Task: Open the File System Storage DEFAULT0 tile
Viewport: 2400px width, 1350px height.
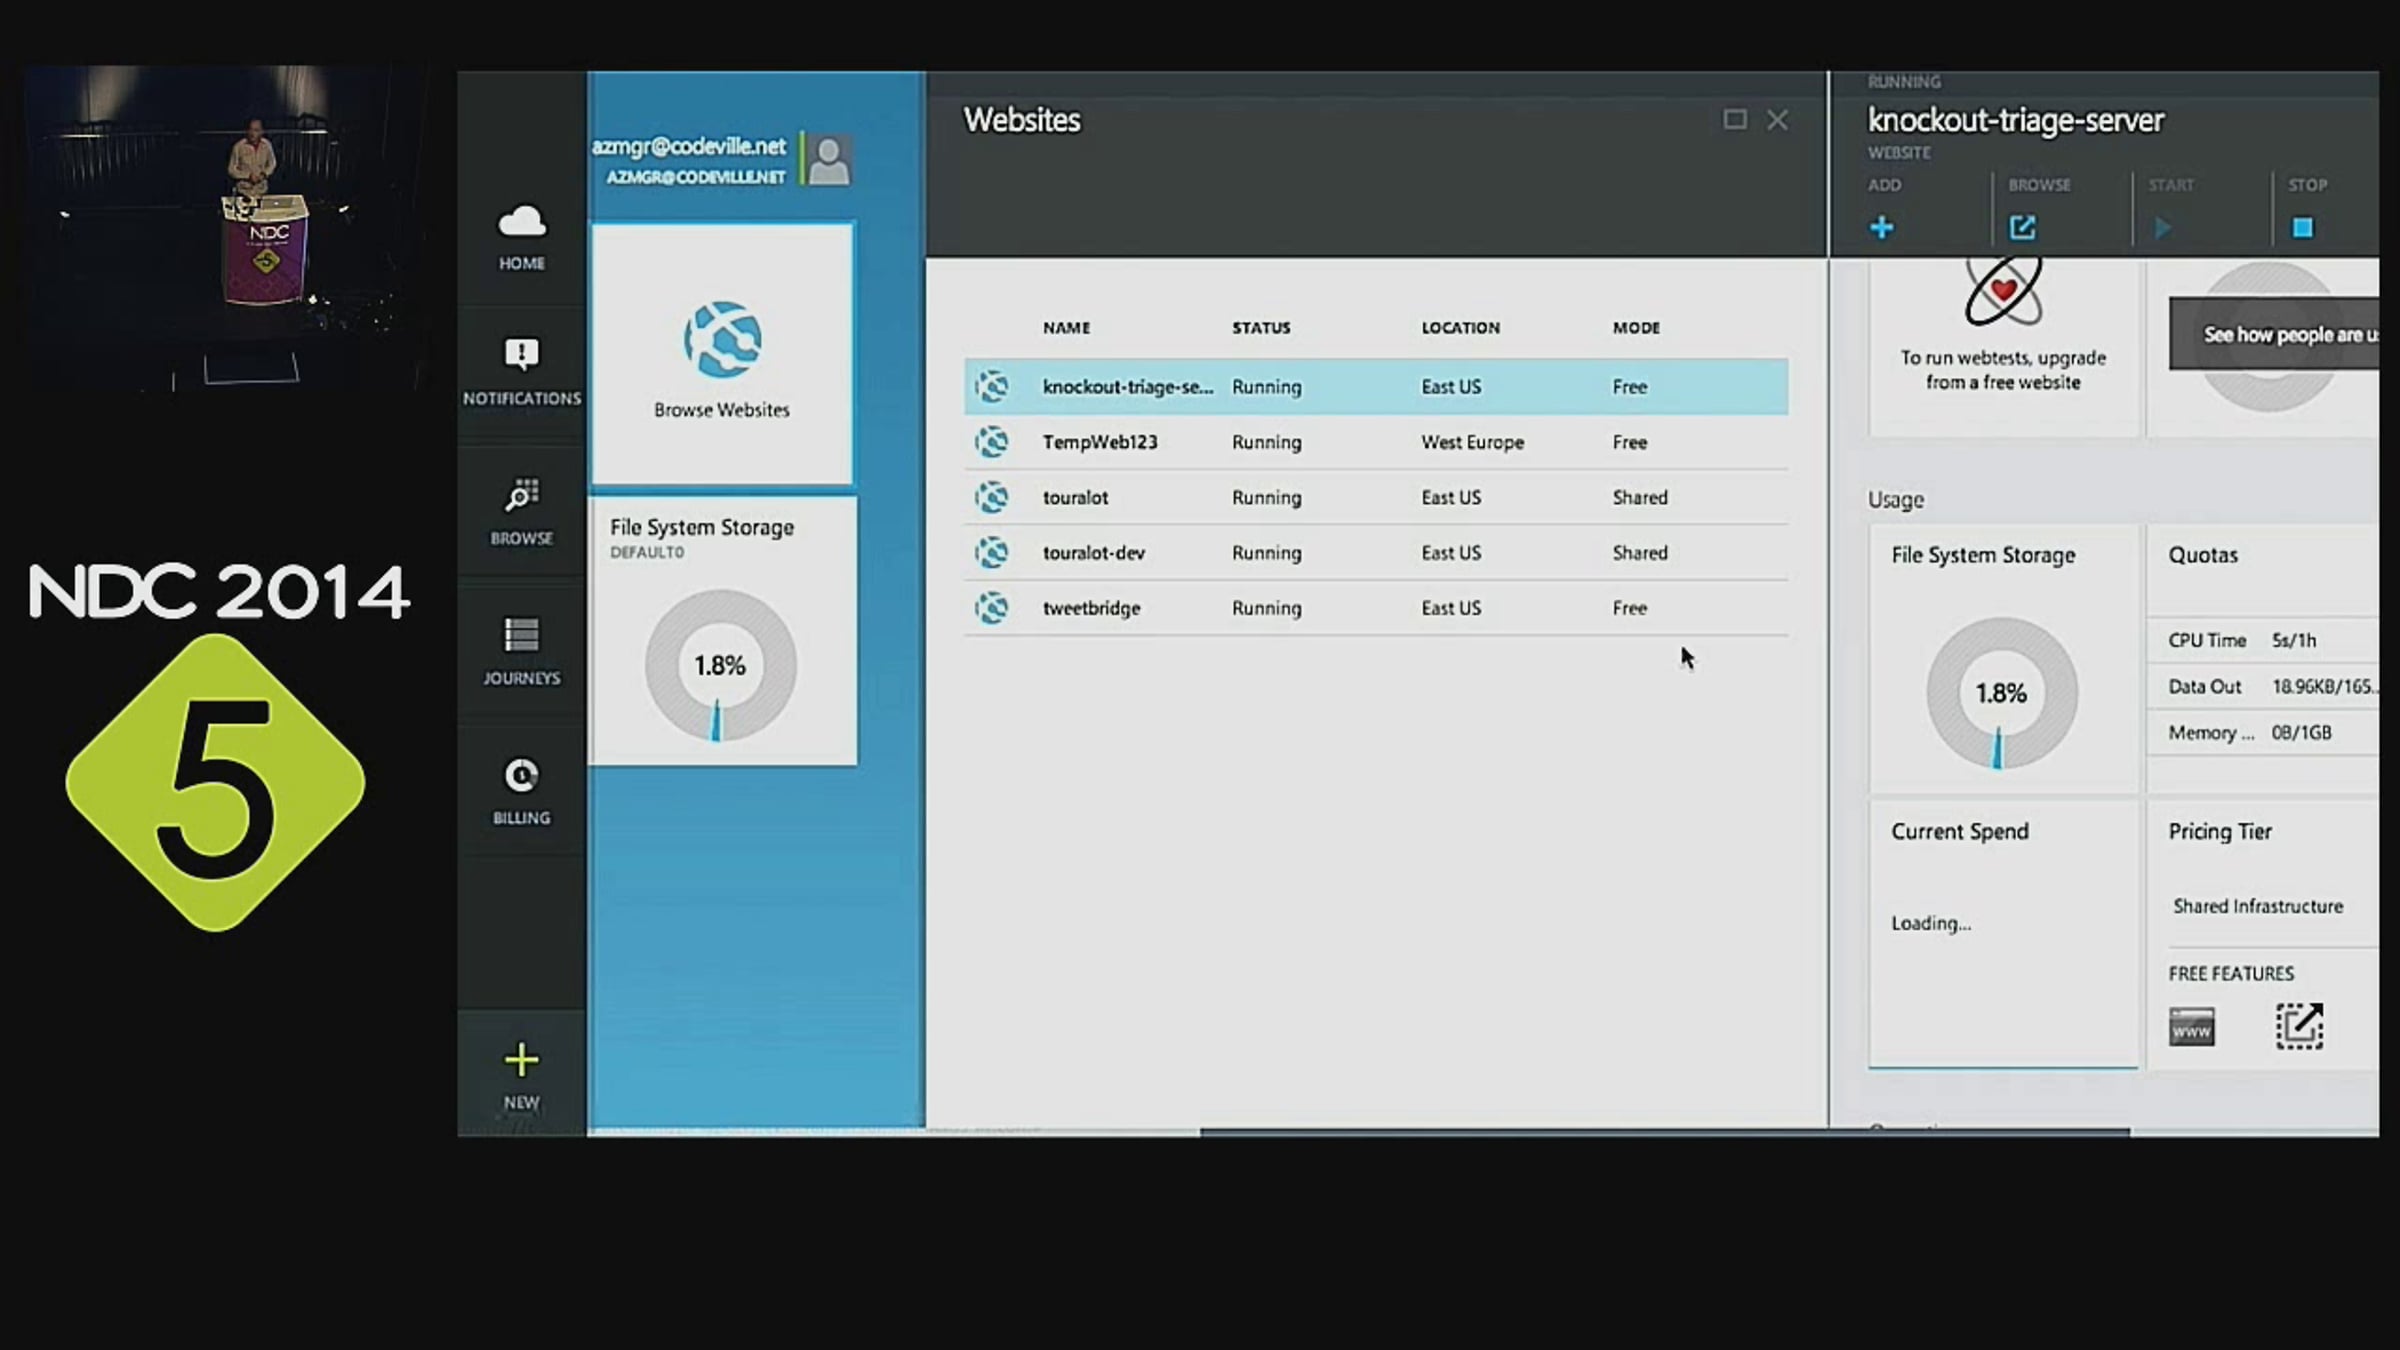Action: 722,631
